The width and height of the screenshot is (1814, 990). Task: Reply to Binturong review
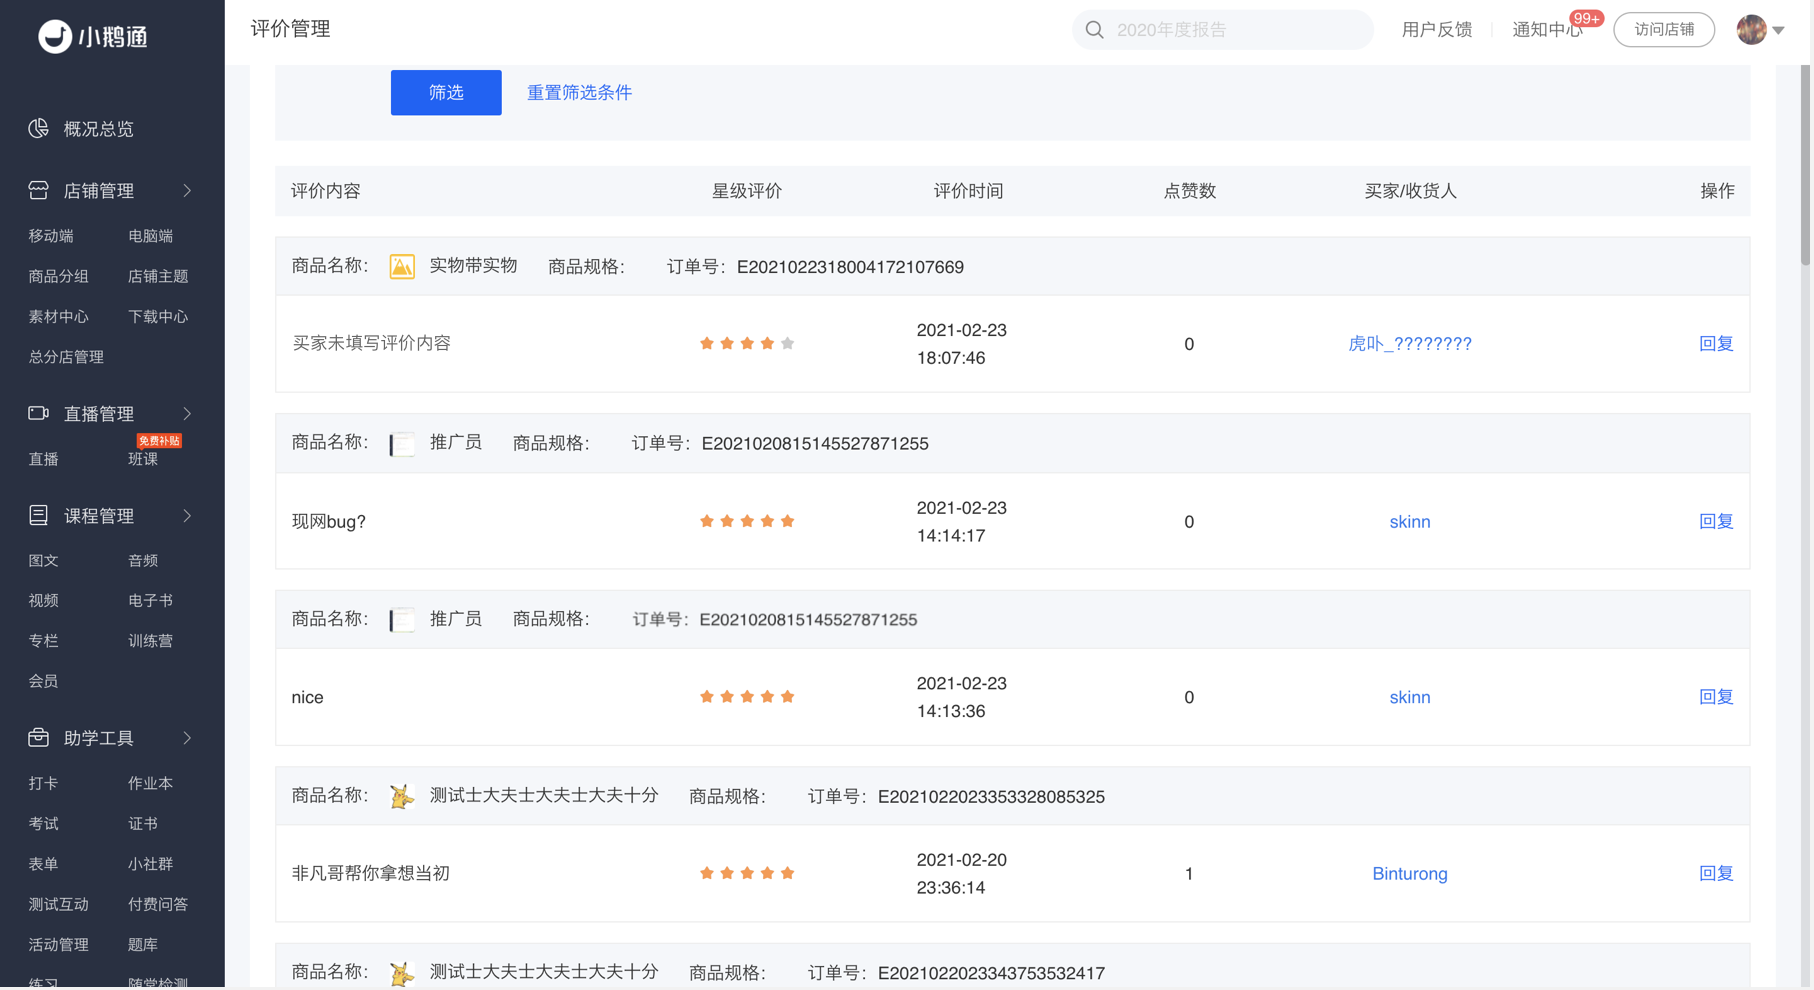tap(1716, 873)
